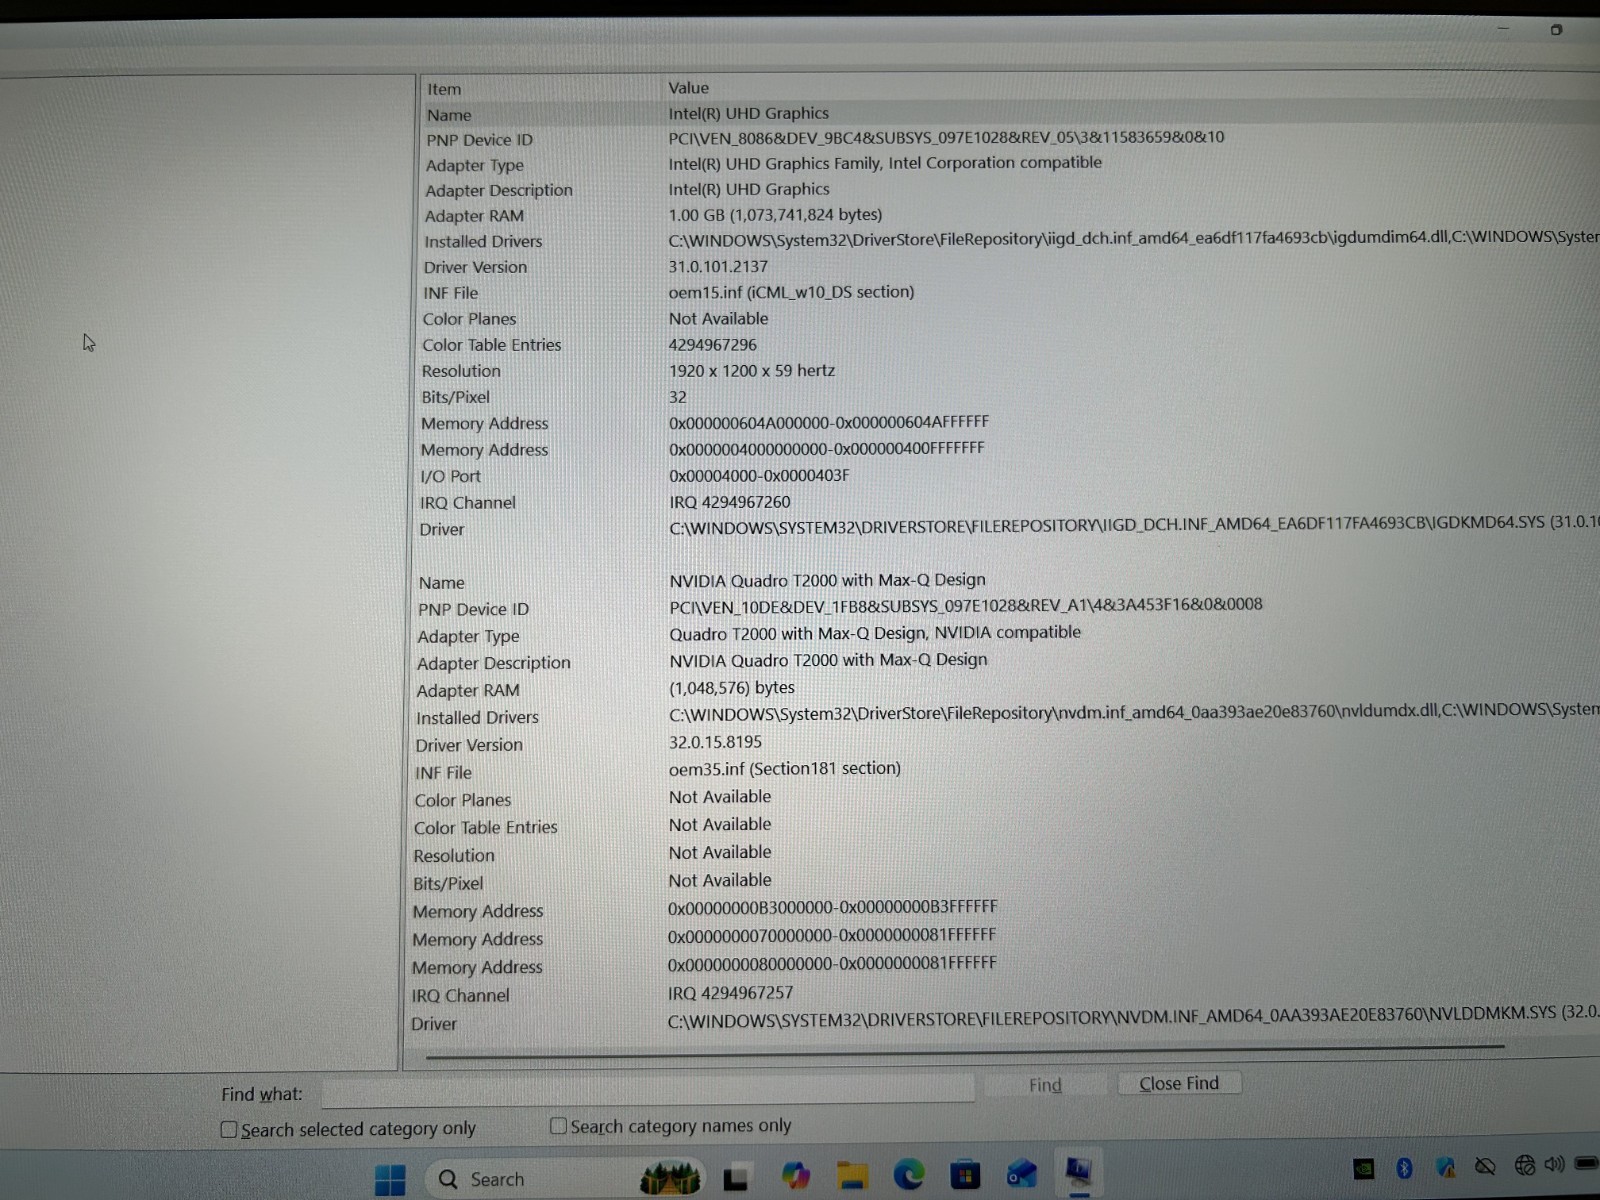Select memory address 0x00000000B3000000 value

coord(832,907)
